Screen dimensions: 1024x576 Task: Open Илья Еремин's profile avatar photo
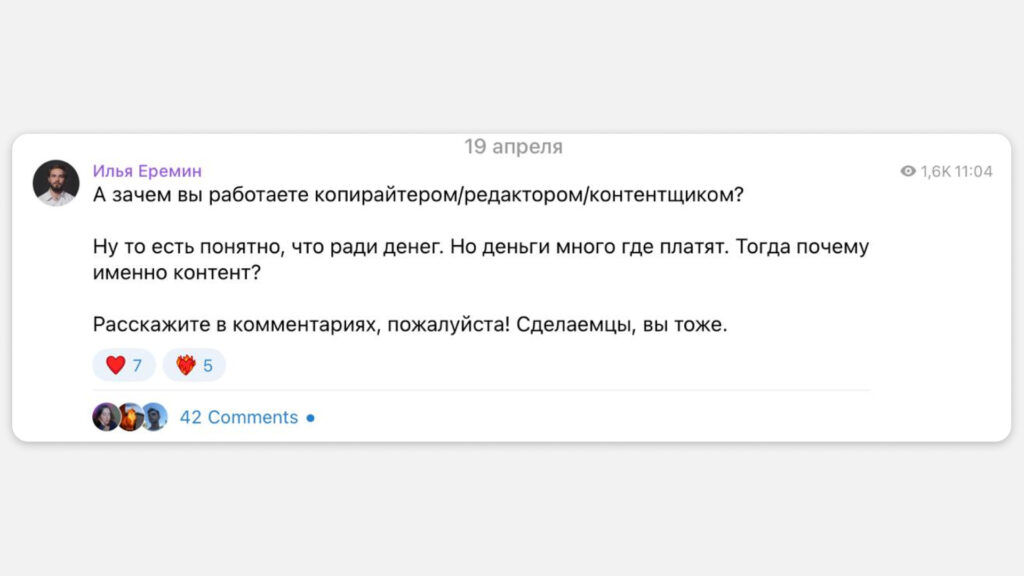pos(56,183)
